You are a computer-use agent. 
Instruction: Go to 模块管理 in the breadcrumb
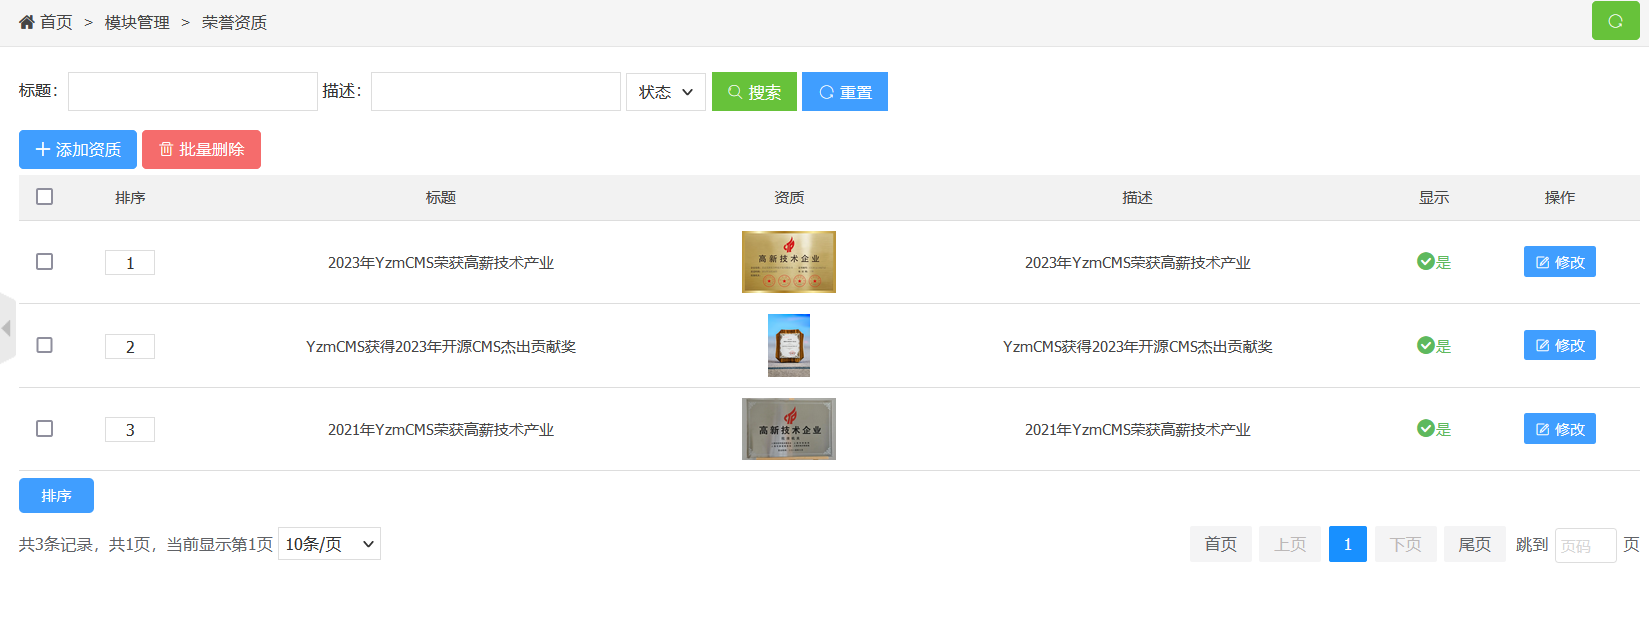[137, 23]
